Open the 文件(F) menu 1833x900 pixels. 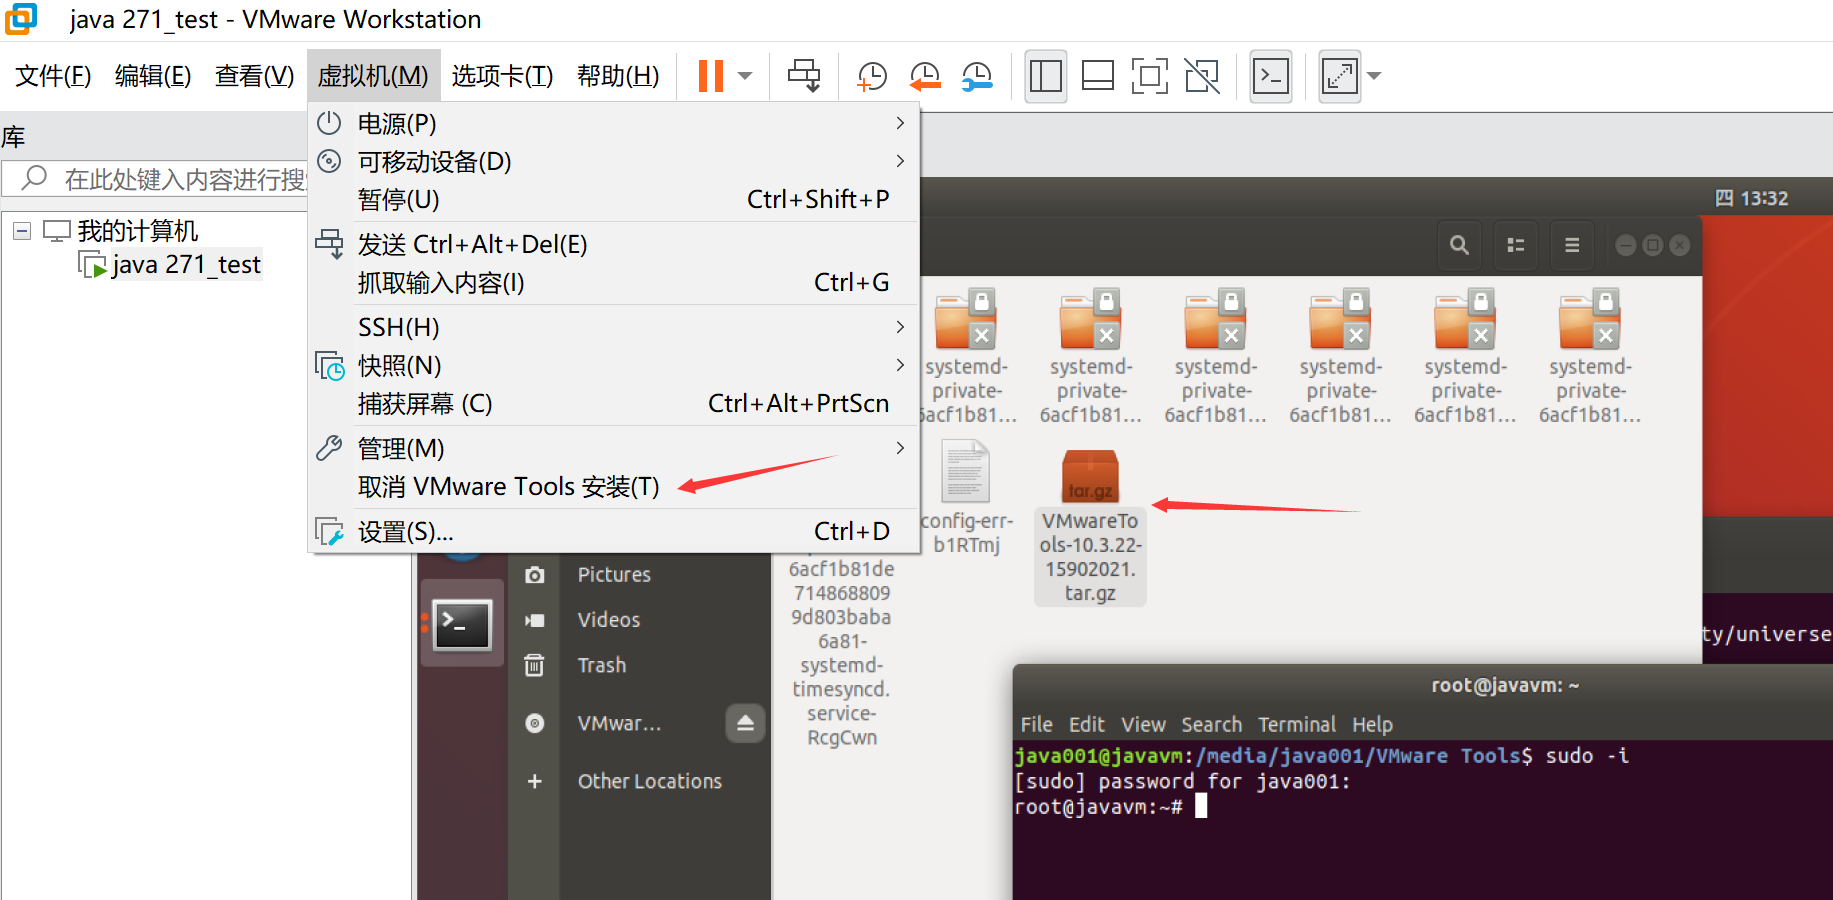point(54,76)
